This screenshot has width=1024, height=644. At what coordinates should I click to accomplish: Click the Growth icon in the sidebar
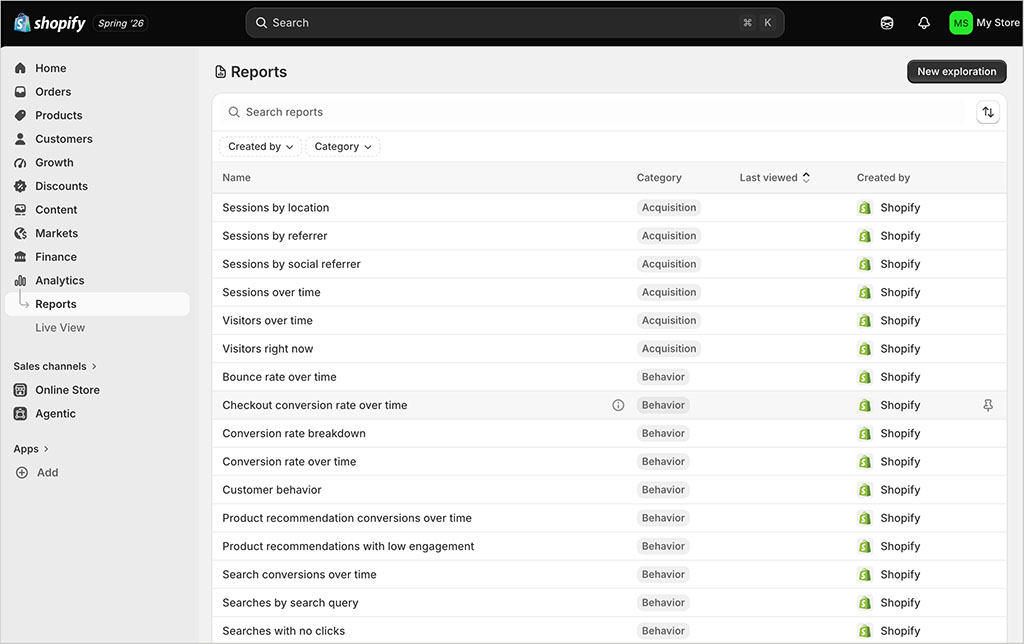point(20,162)
